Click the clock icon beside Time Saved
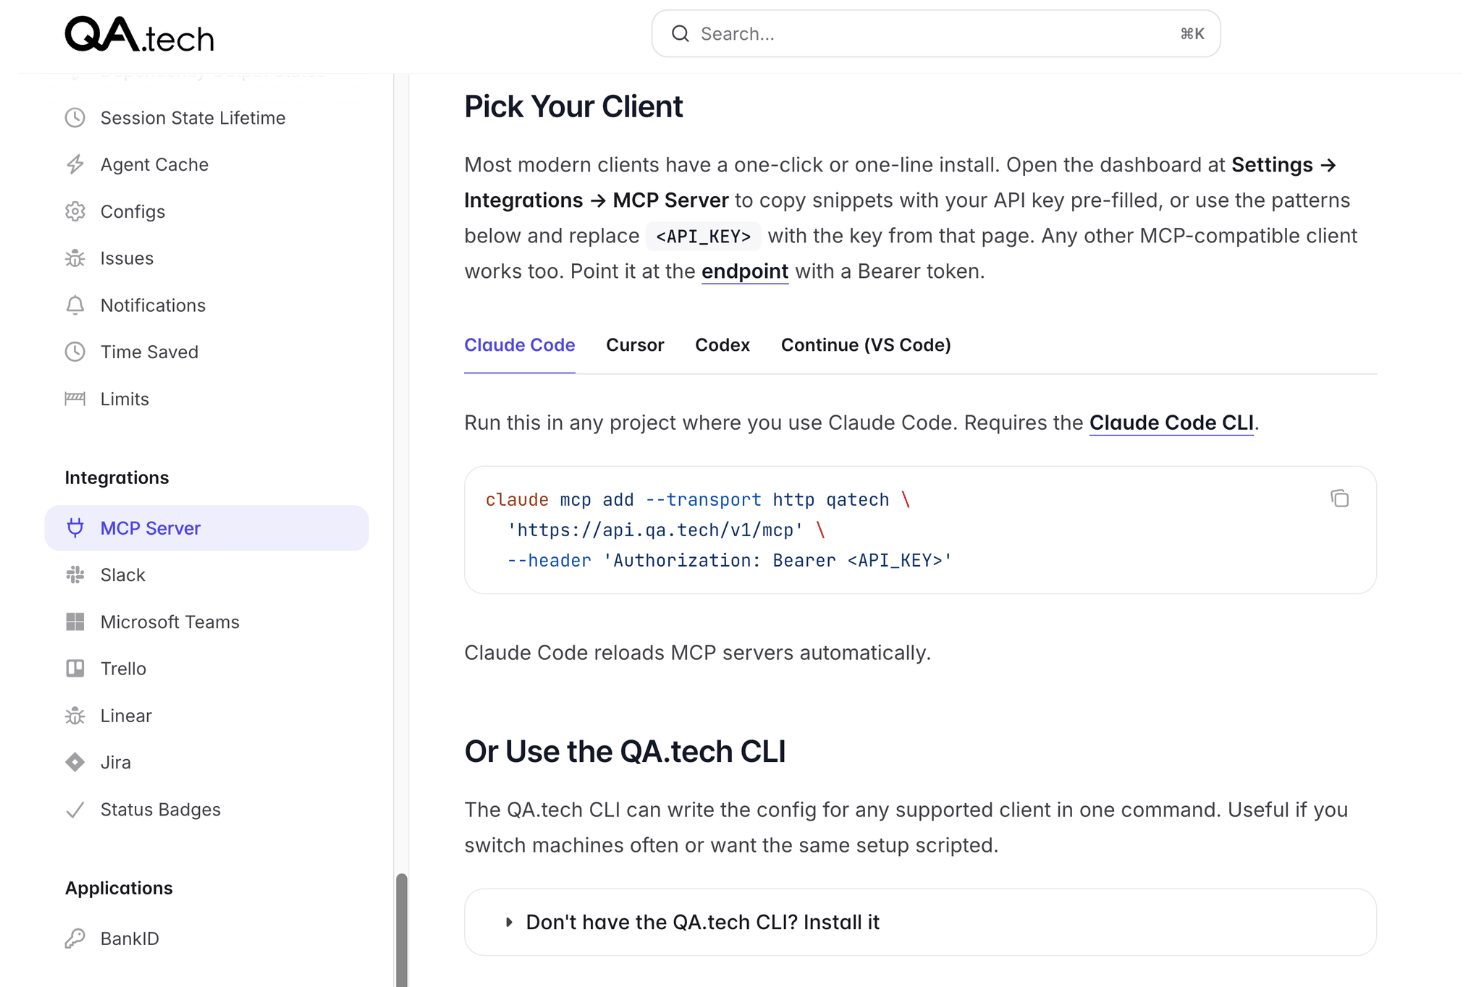The image size is (1480, 987). pos(75,352)
